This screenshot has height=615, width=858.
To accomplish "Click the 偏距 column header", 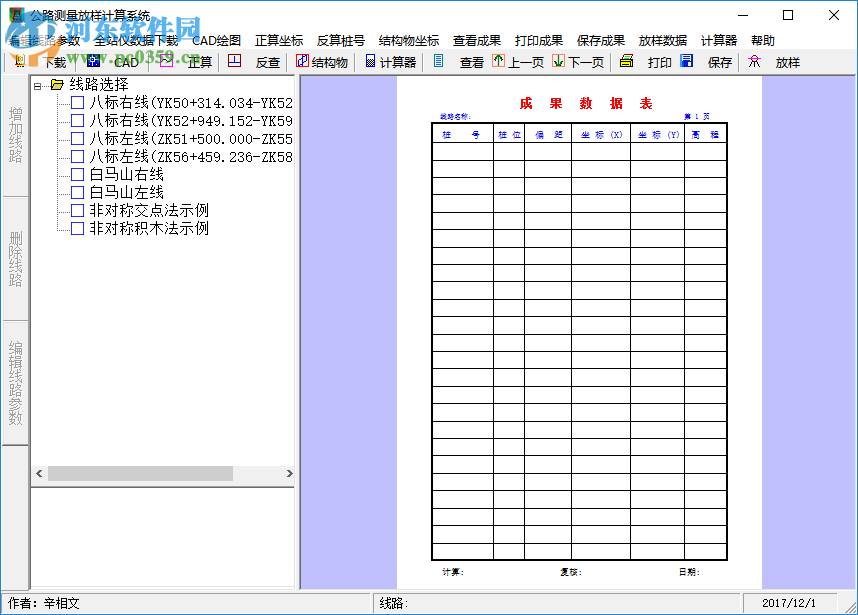I will 548,135.
